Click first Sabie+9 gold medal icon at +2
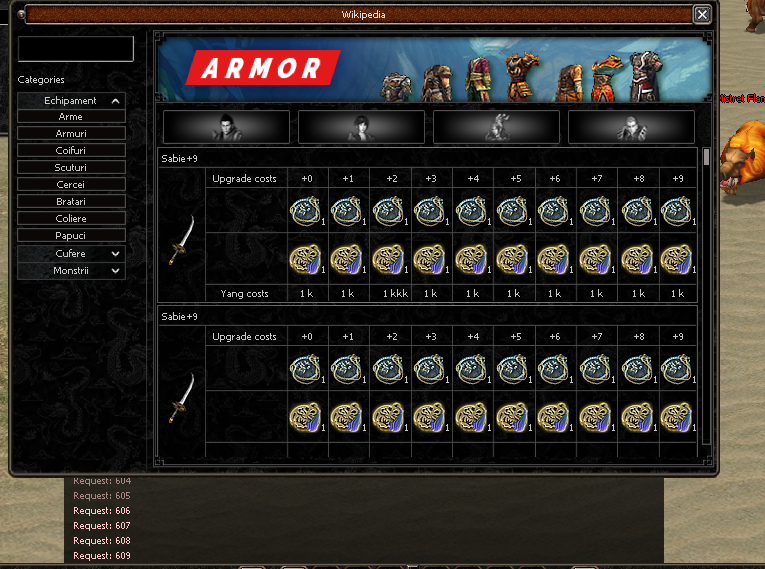This screenshot has width=765, height=569. [389, 259]
